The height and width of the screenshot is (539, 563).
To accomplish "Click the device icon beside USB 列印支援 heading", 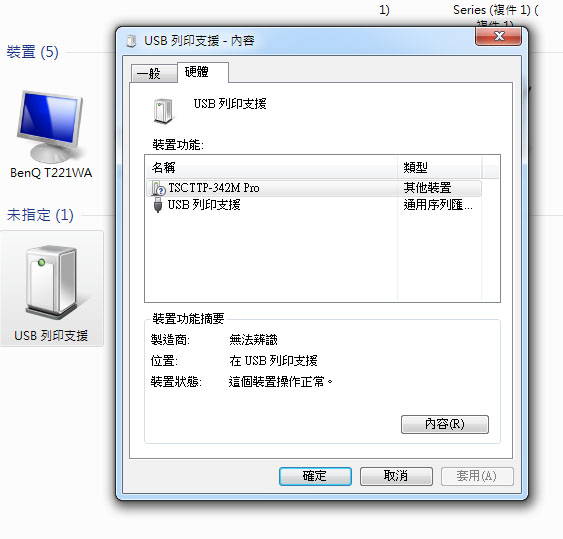I will (x=163, y=111).
